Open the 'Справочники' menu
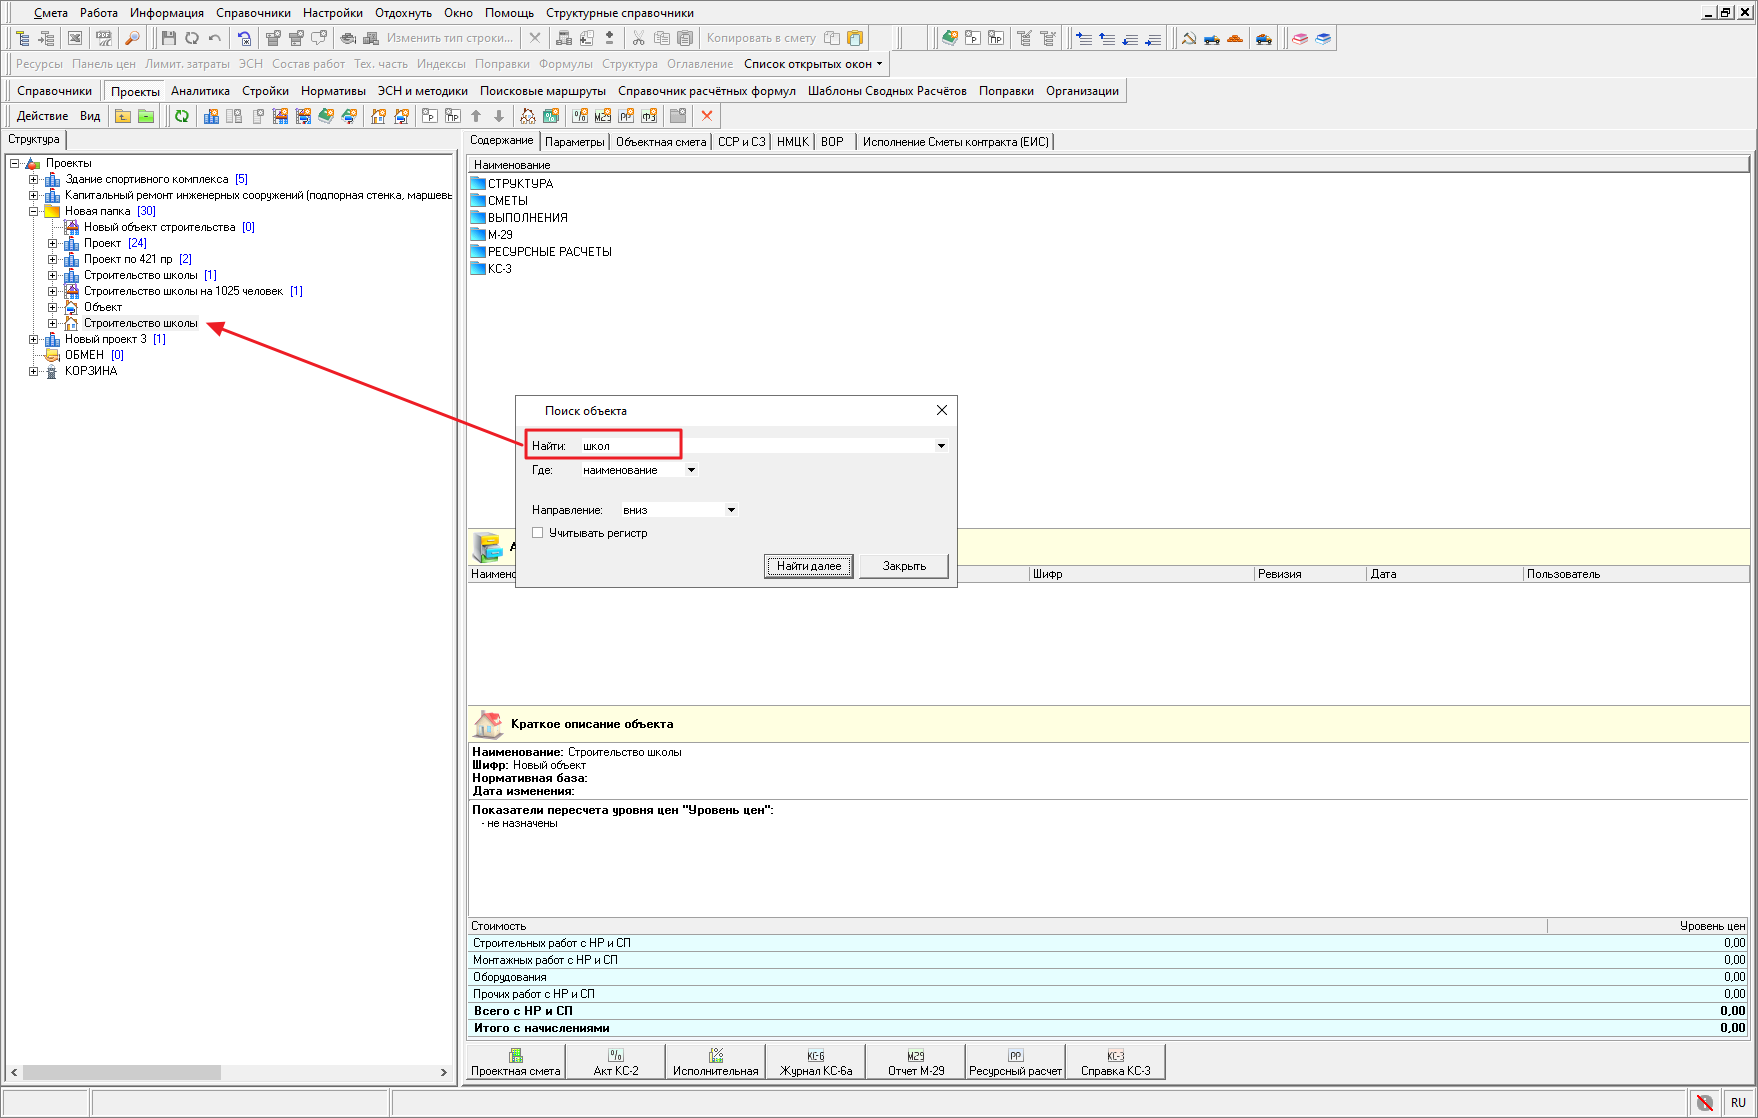 253,13
